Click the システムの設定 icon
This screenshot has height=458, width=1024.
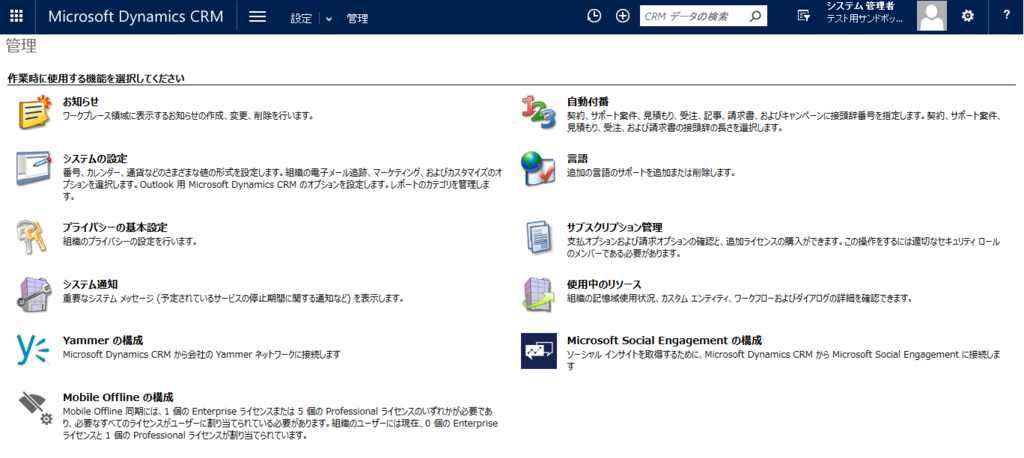click(33, 169)
